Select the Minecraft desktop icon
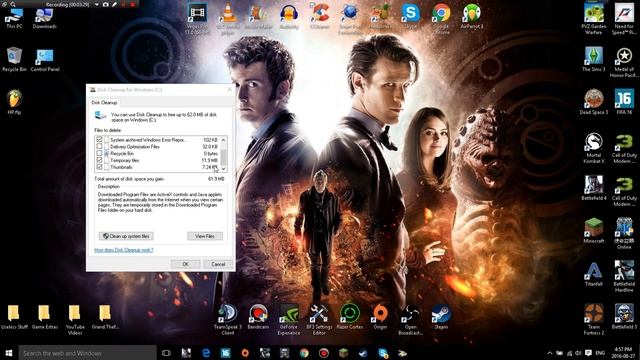Viewport: 640px width, 360px height. 593,231
